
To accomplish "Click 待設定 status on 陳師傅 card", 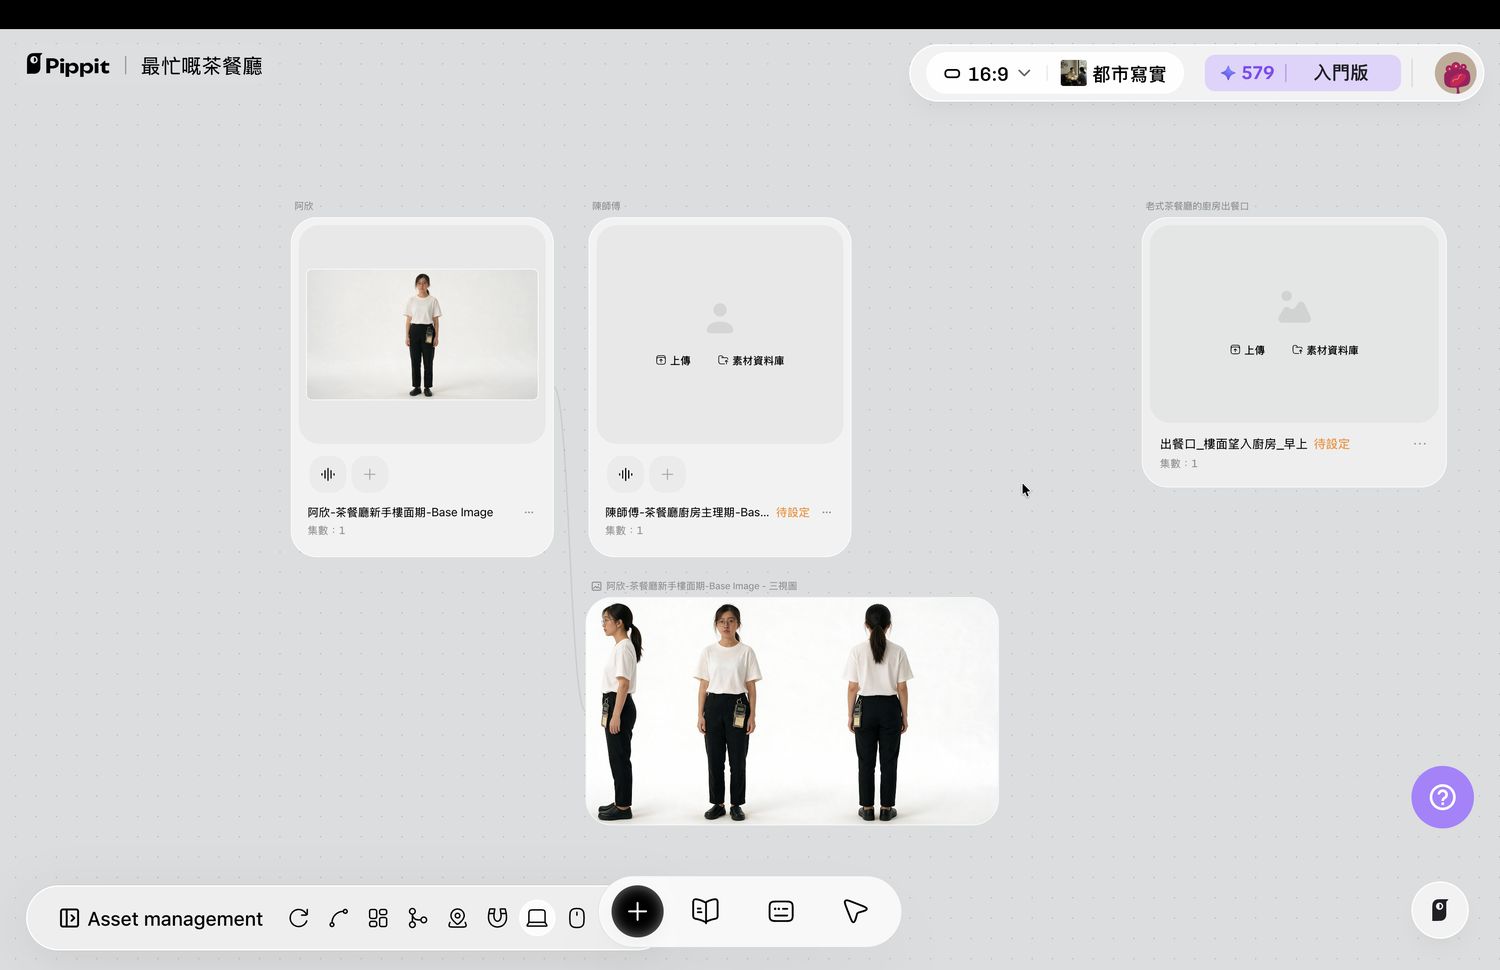I will click(793, 512).
